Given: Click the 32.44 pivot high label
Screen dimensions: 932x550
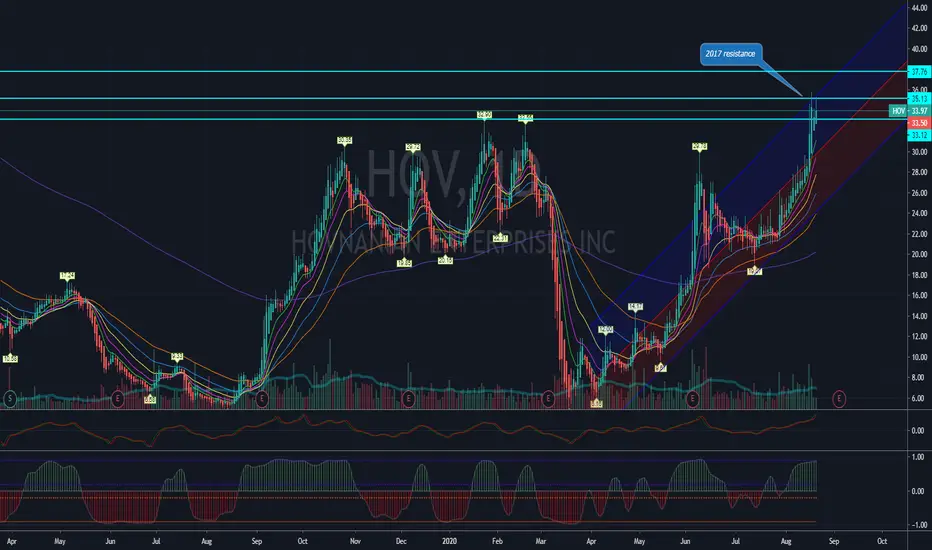Looking at the screenshot, I should coord(525,118).
